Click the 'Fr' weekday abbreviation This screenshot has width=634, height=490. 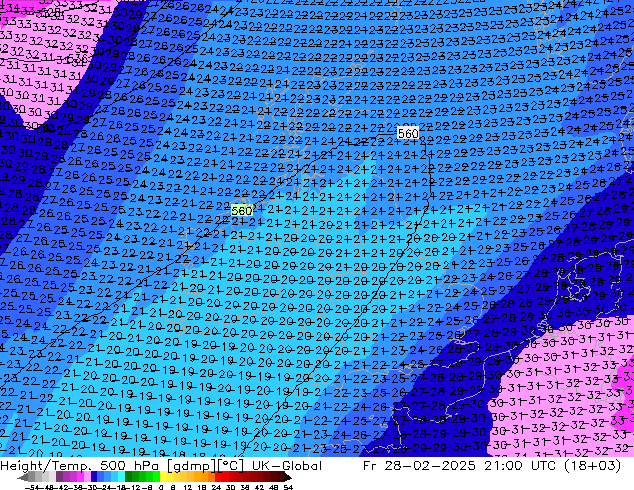pos(370,466)
